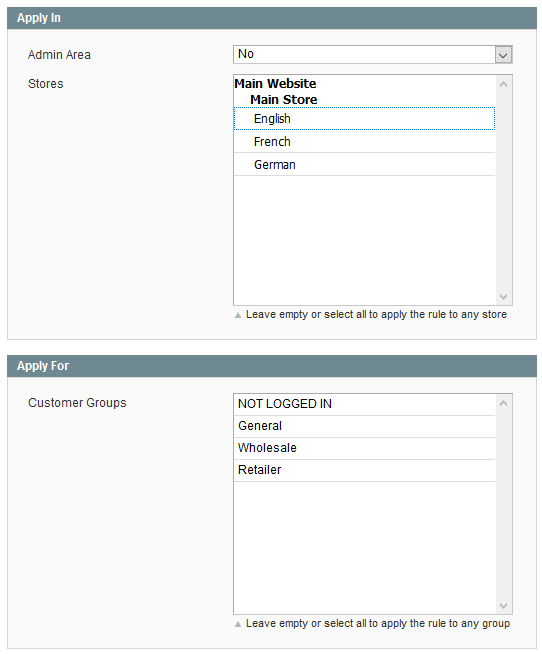Image resolution: width=542 pixels, height=654 pixels.
Task: Select French store view
Action: coord(364,142)
